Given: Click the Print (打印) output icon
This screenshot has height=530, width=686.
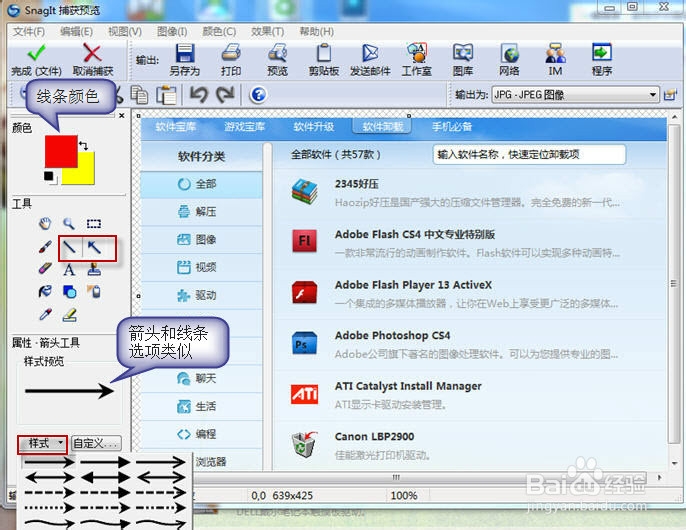Looking at the screenshot, I should pyautogui.click(x=231, y=53).
